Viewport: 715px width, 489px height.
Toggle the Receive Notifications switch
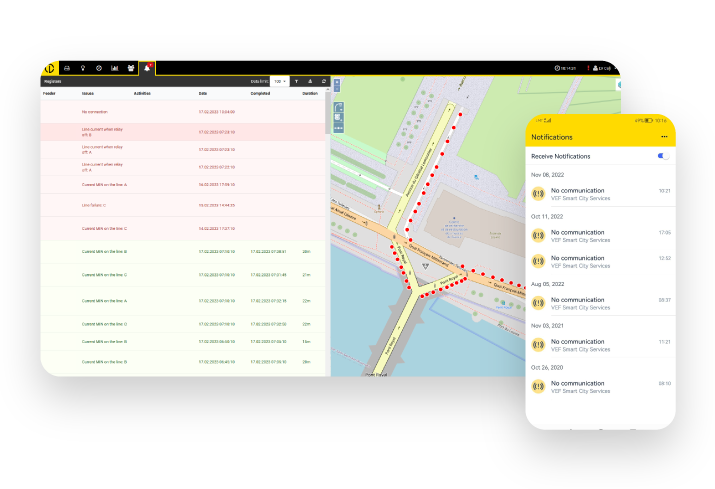(x=663, y=156)
